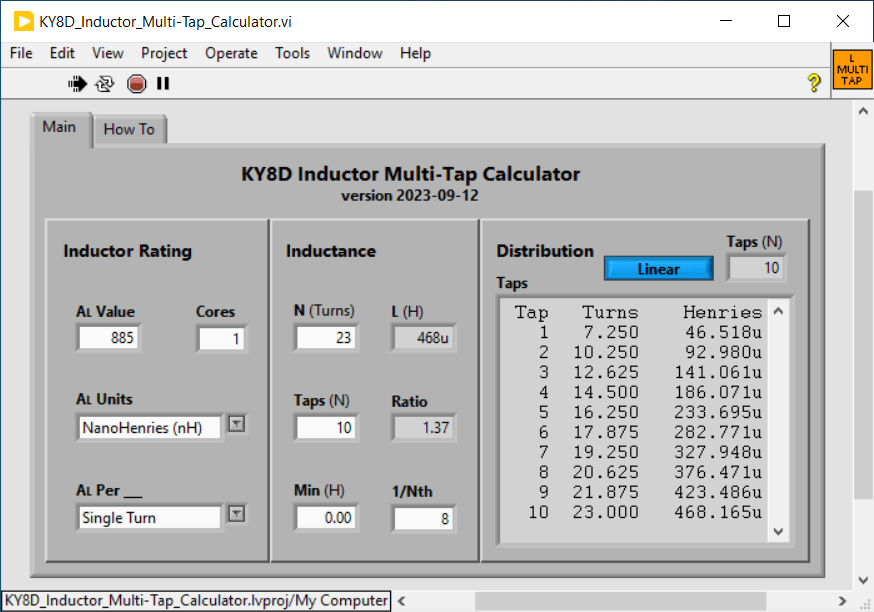Click the L MULTI TAP VI icon
The height and width of the screenshot is (612, 874).
pyautogui.click(x=851, y=70)
